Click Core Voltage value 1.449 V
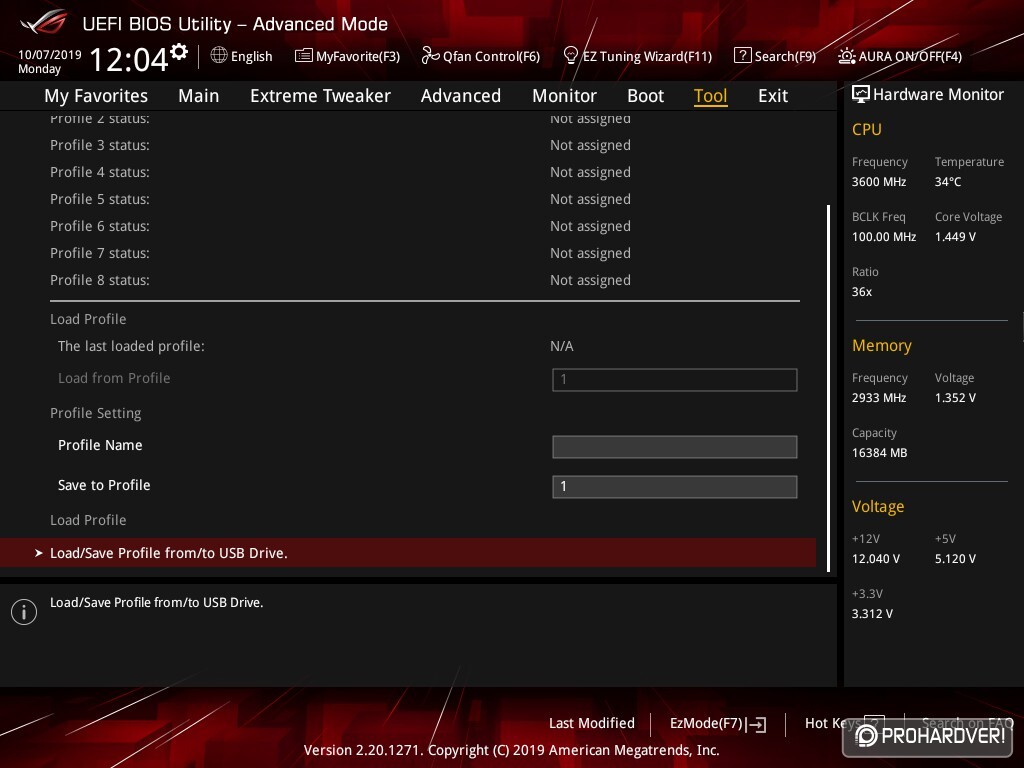The image size is (1024, 768). point(955,237)
